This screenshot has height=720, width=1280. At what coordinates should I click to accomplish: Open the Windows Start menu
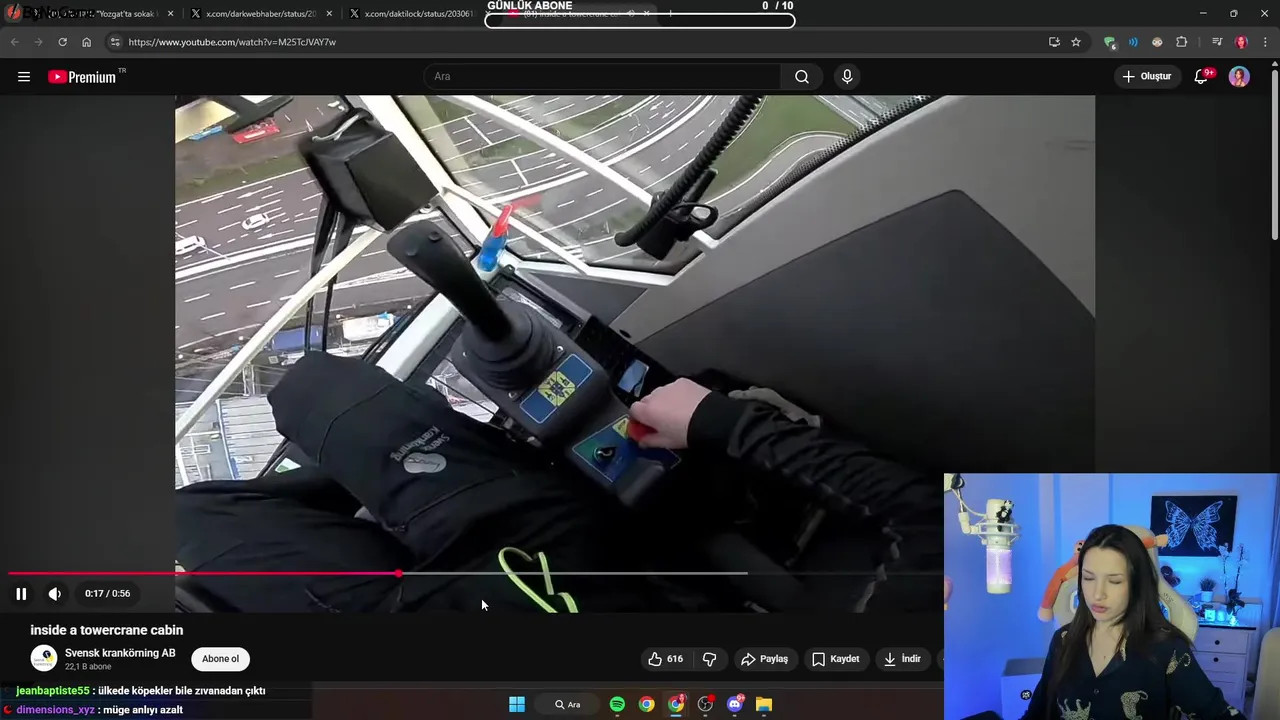(x=517, y=704)
